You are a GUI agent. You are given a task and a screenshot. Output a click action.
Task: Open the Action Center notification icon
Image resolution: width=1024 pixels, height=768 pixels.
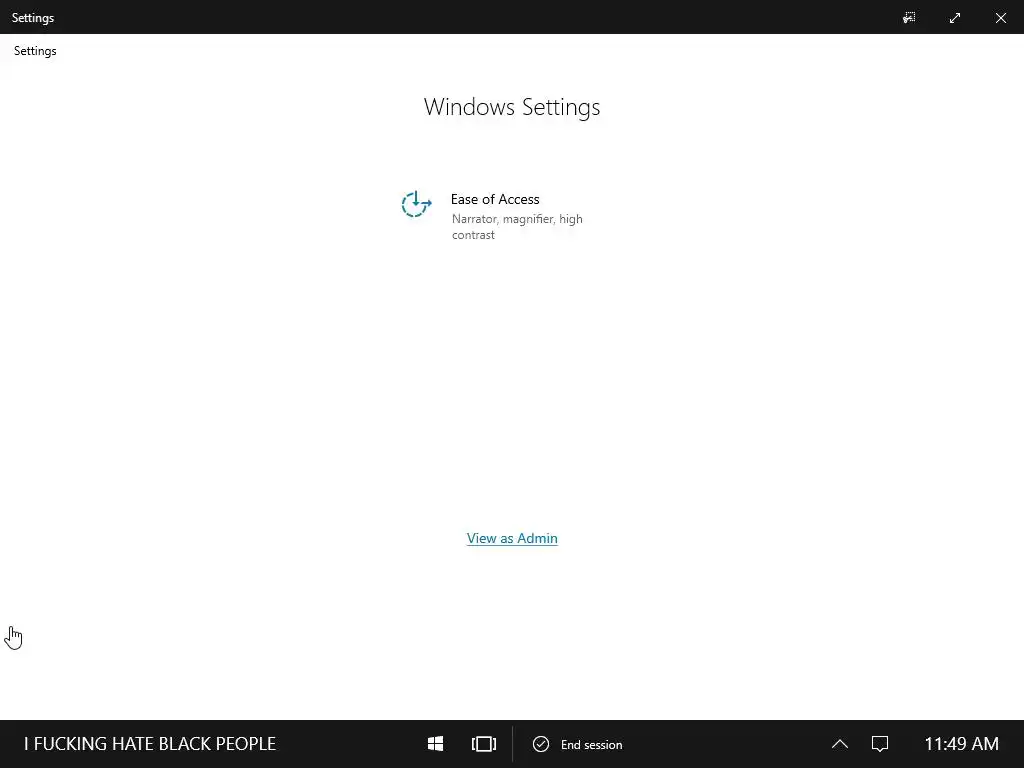[880, 744]
